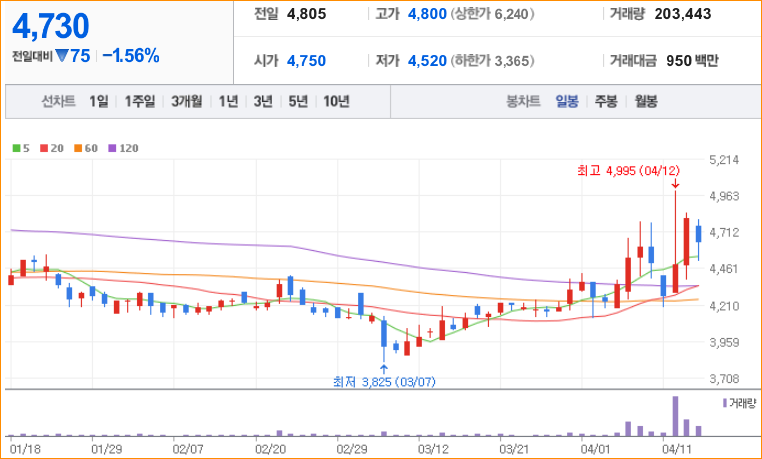Switch to 월봉 monthly candle chart
The width and height of the screenshot is (762, 459).
click(x=646, y=101)
